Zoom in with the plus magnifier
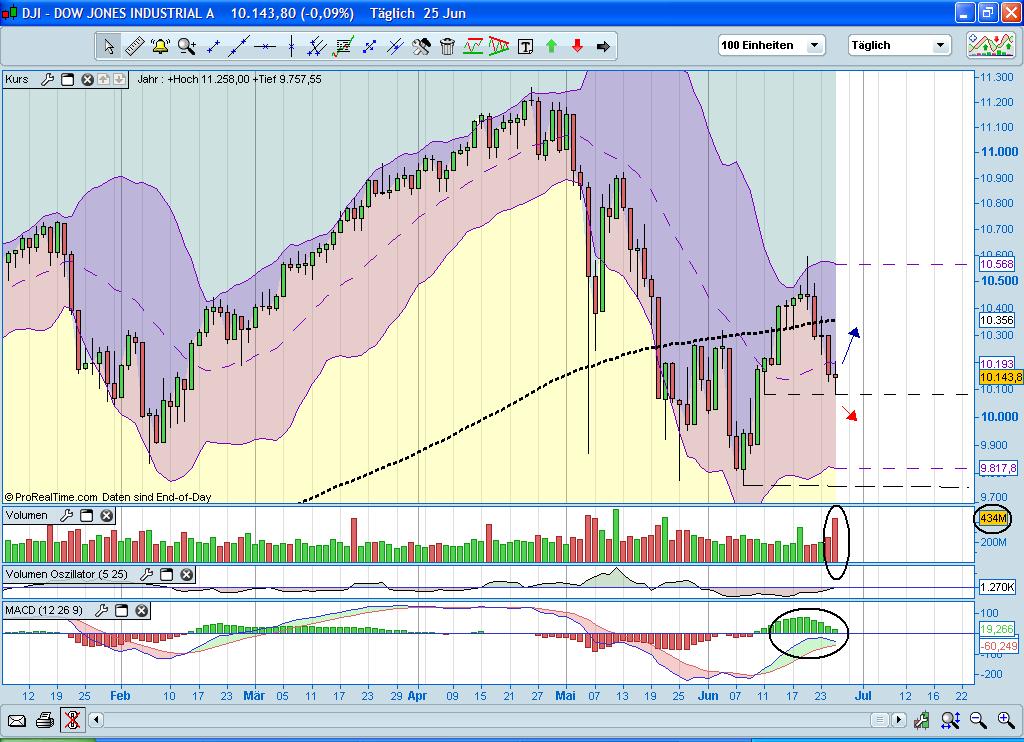The image size is (1024, 742). click(1006, 720)
